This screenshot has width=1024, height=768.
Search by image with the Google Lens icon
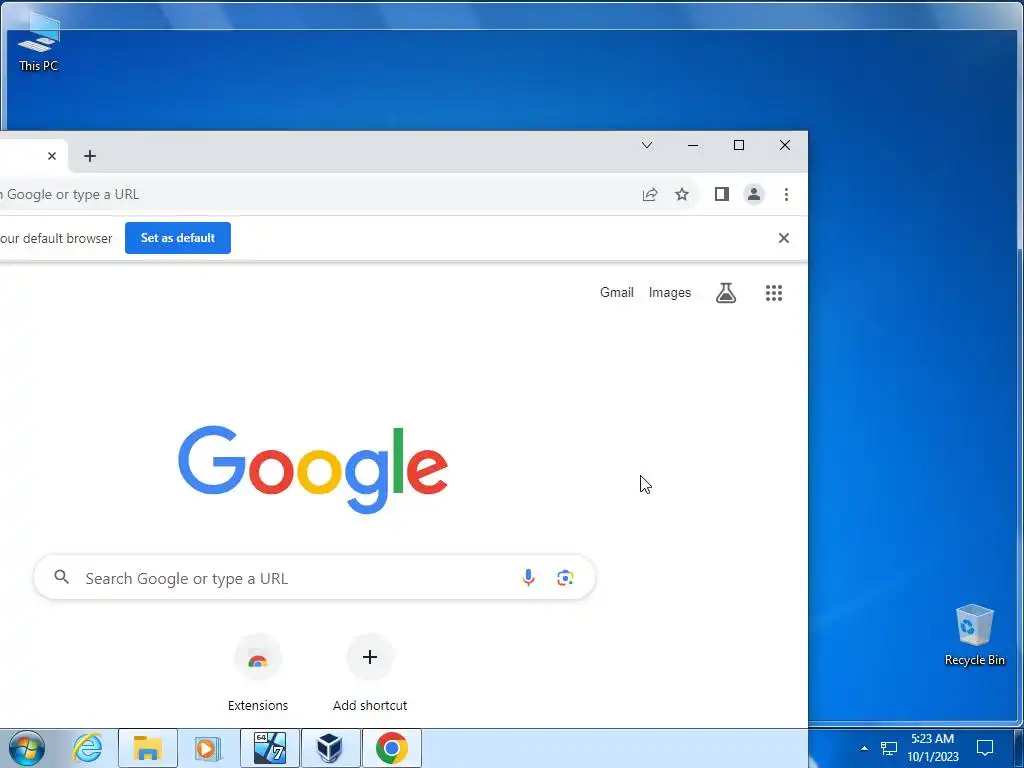click(x=566, y=577)
